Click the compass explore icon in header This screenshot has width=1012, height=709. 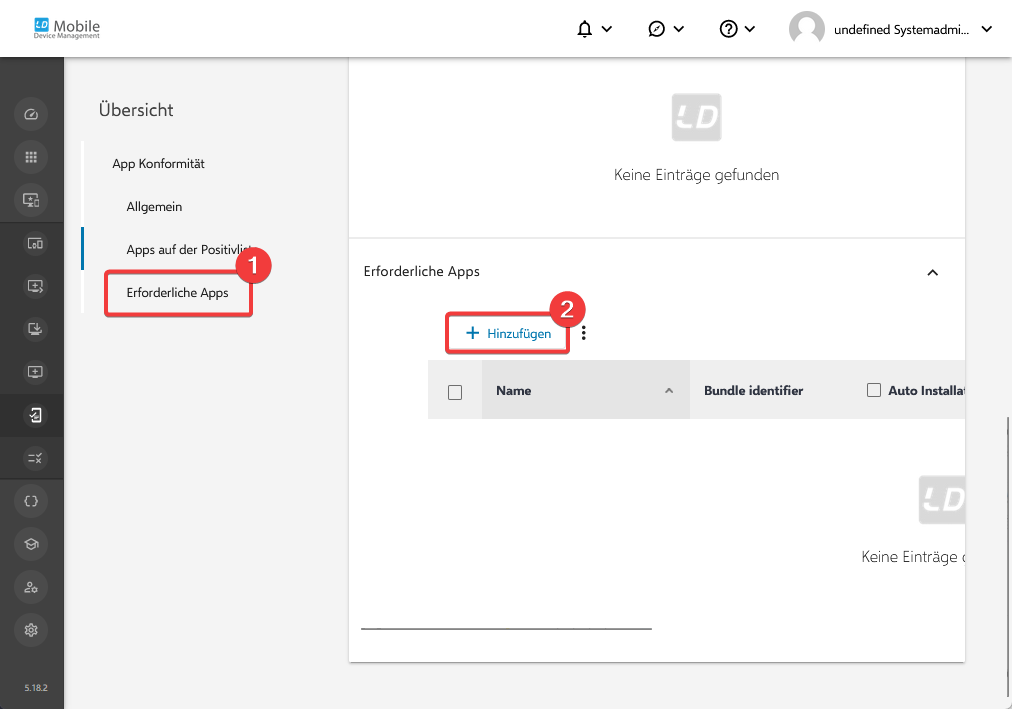click(656, 29)
